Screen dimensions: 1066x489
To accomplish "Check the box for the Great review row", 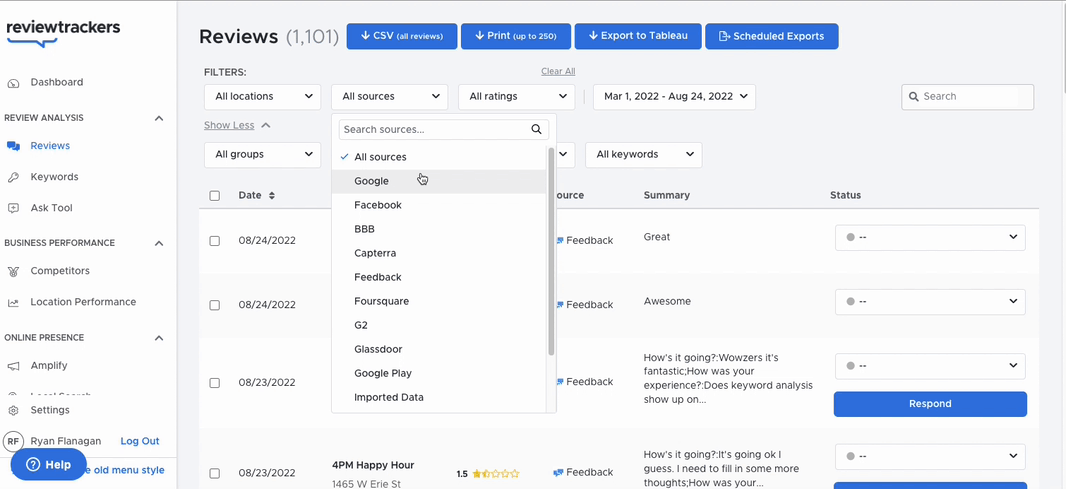I will pos(215,241).
